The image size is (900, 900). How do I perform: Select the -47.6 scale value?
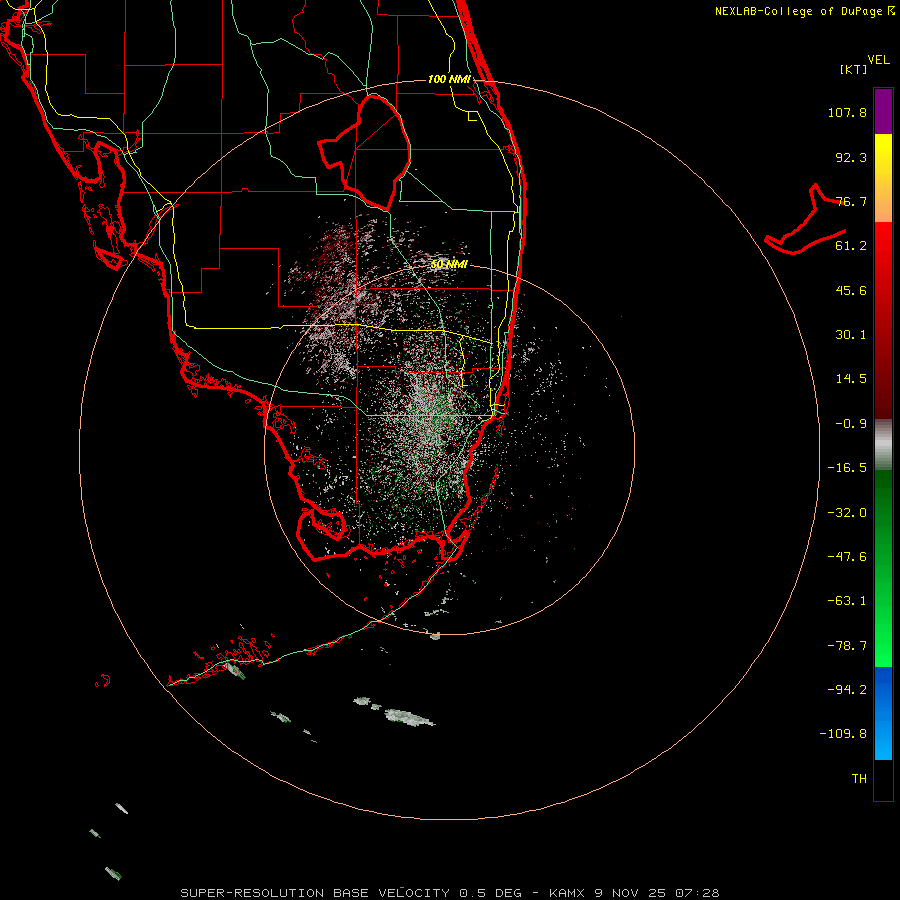847,557
